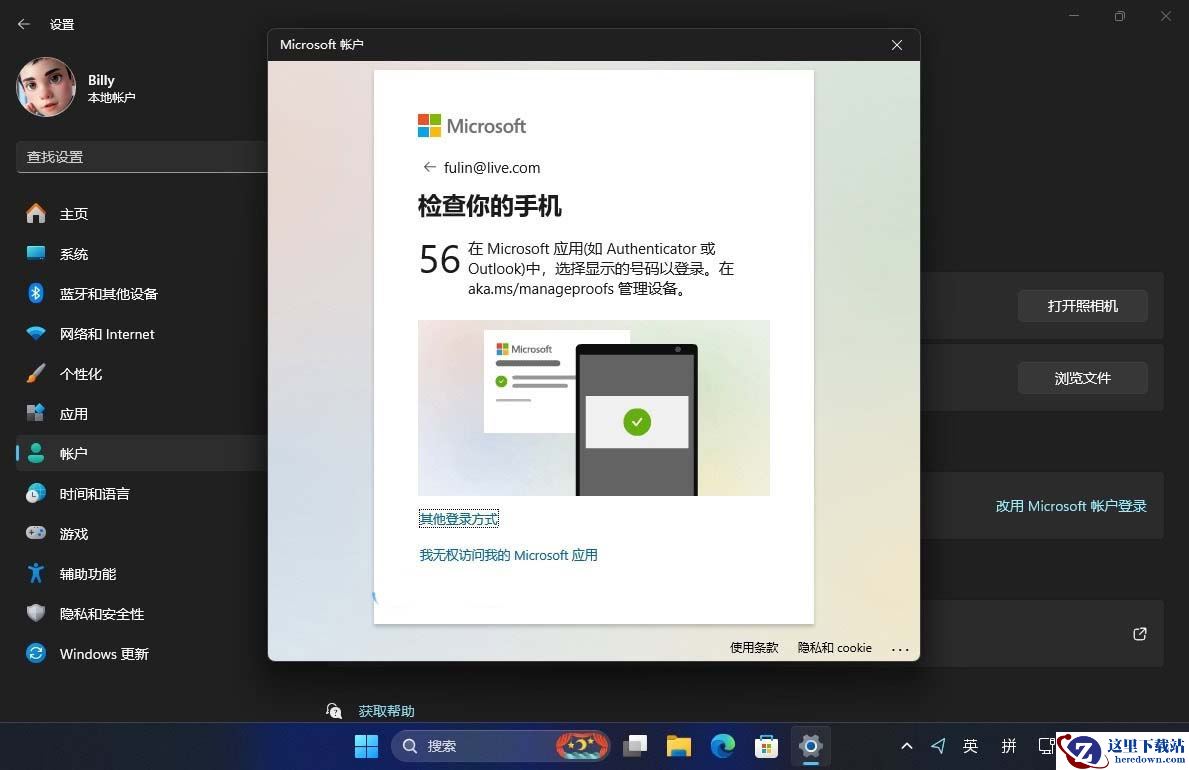
Task: Open the Windows 更新 section
Action: tap(142, 654)
